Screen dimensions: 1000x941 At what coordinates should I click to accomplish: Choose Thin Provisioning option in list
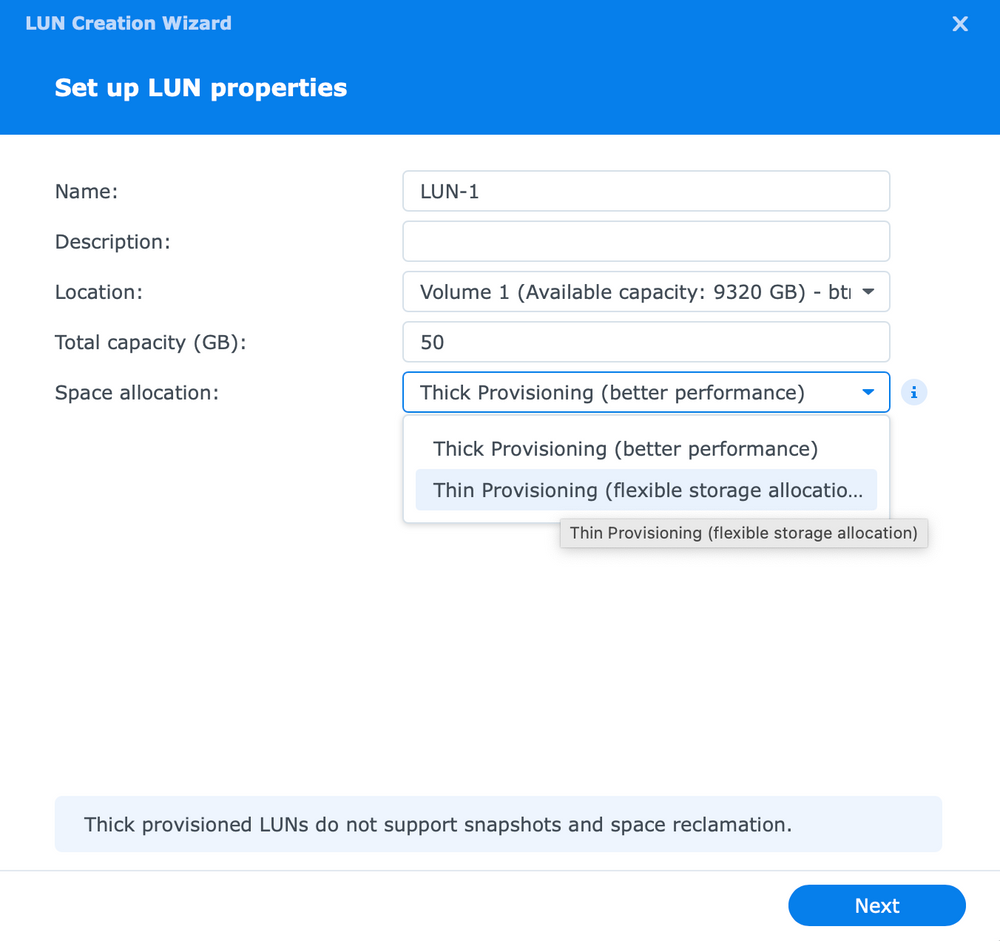pos(646,490)
